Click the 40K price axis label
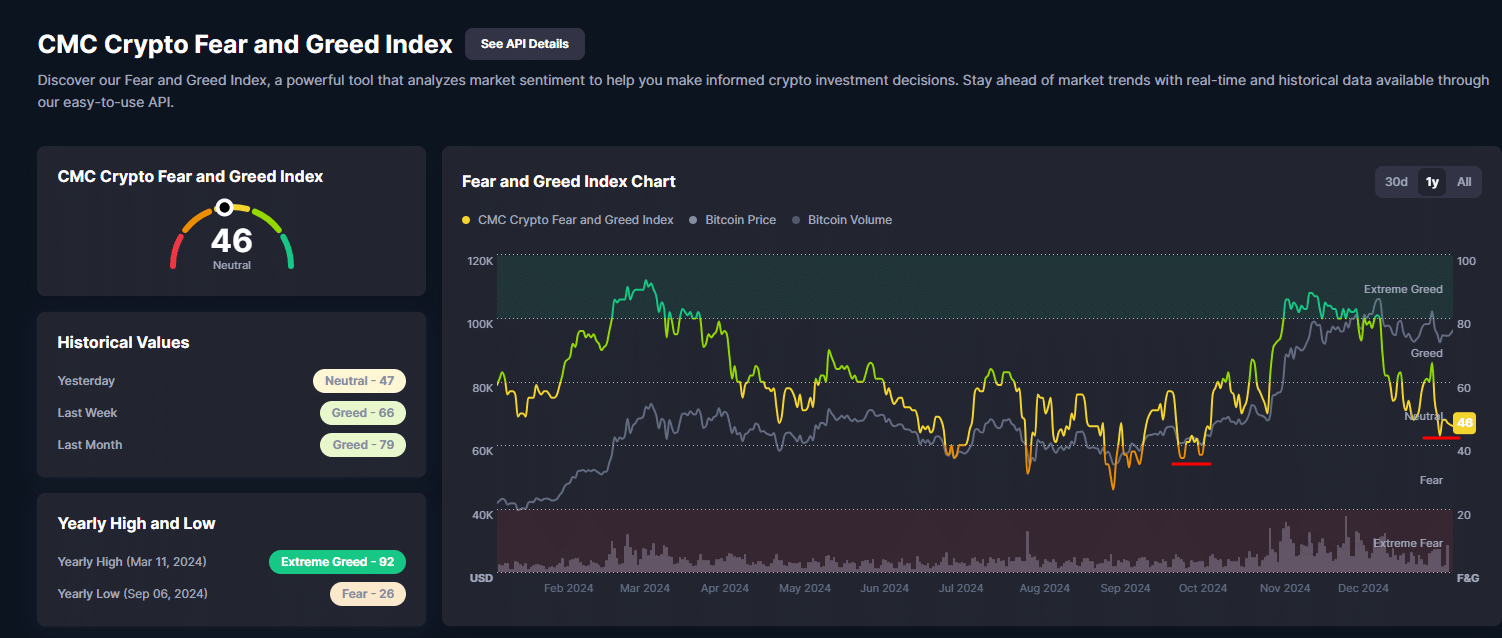 [482, 515]
